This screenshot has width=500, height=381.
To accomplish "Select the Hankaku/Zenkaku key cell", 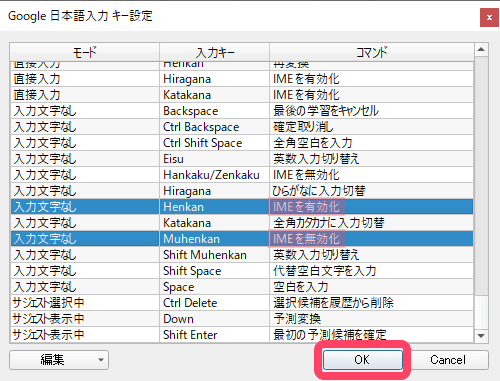I will tap(214, 175).
